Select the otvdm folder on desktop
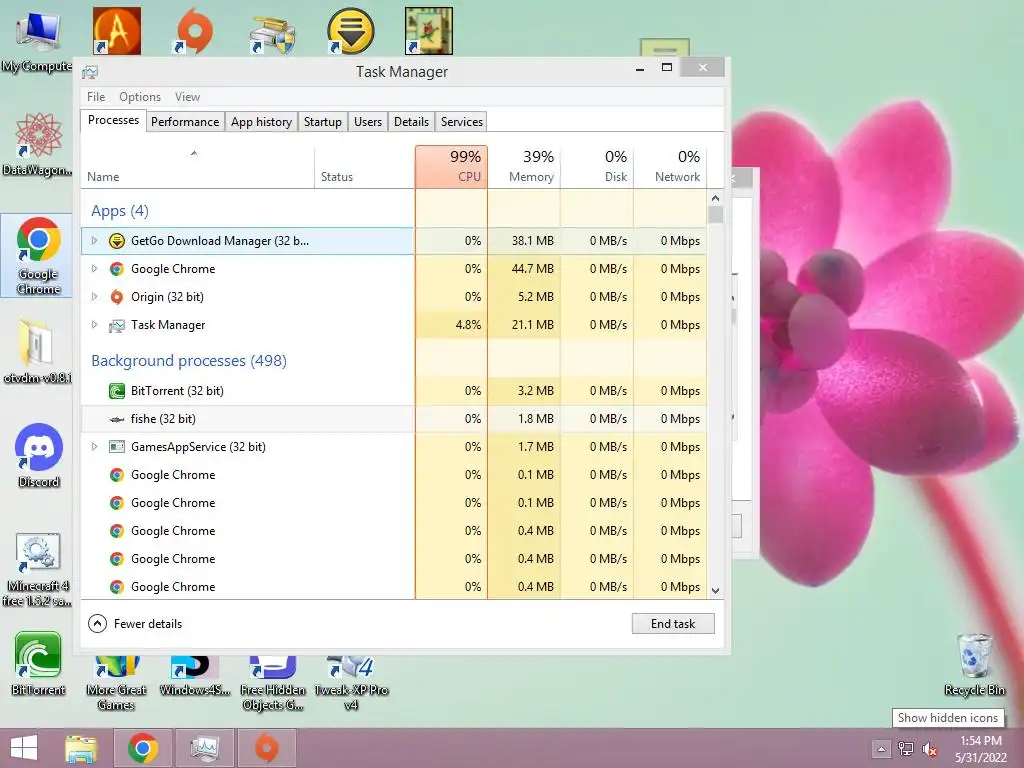 click(x=37, y=351)
